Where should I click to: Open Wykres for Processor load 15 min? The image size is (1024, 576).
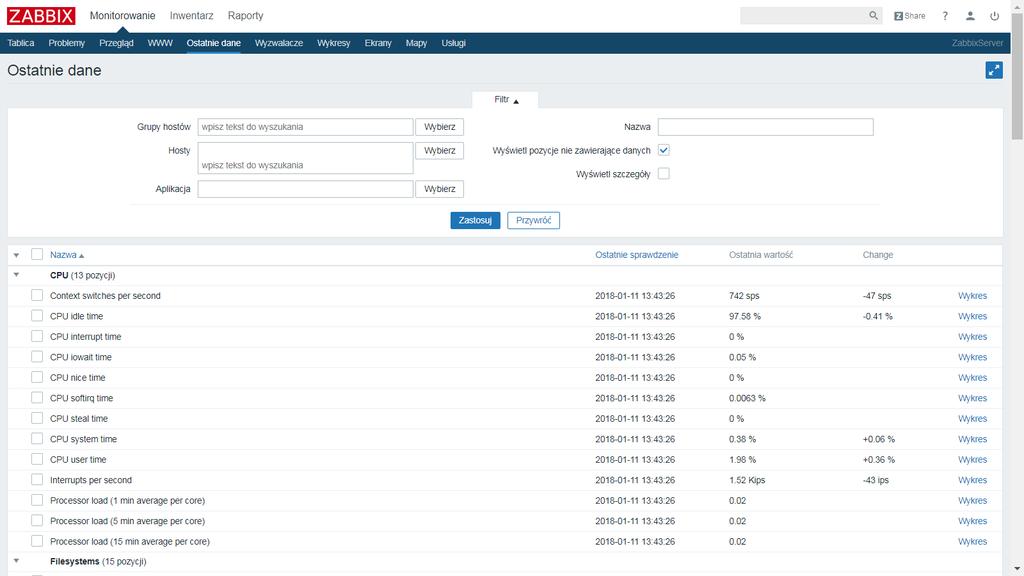[x=972, y=541]
